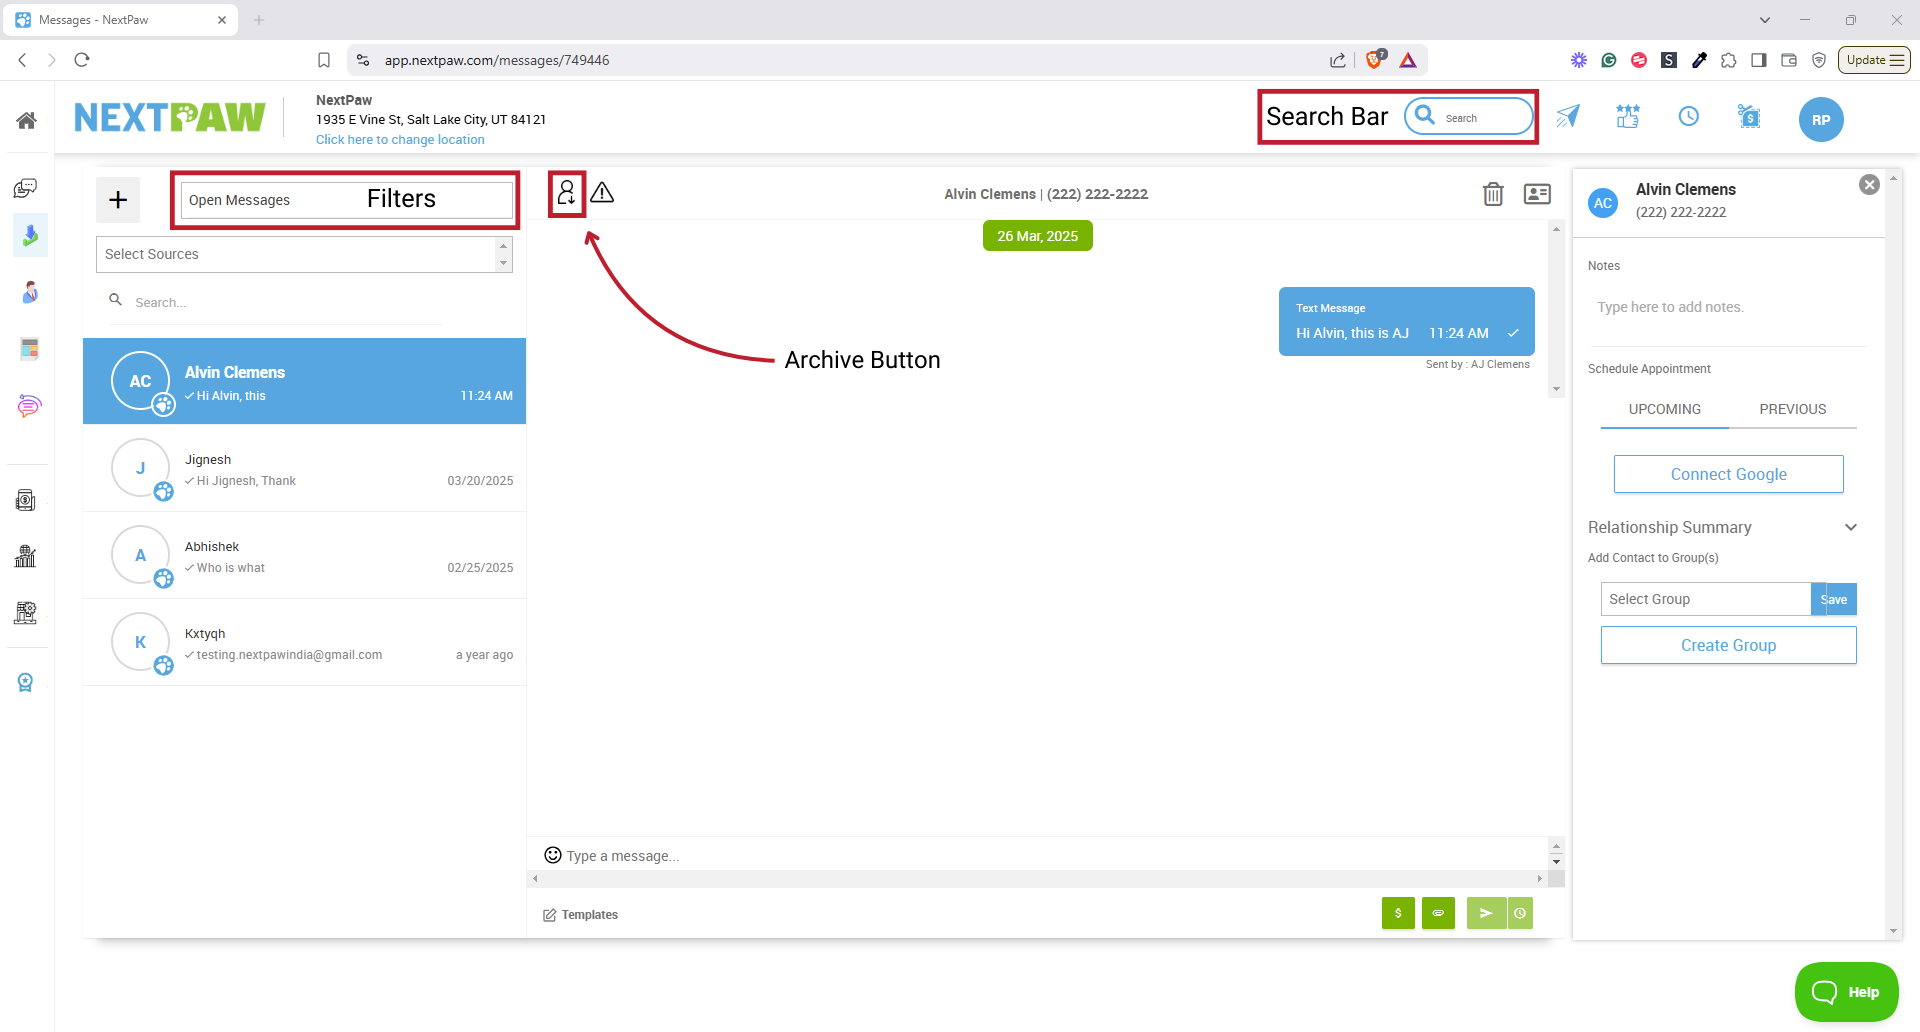
Task: Click the paper plane send icon in header
Action: [x=1568, y=117]
